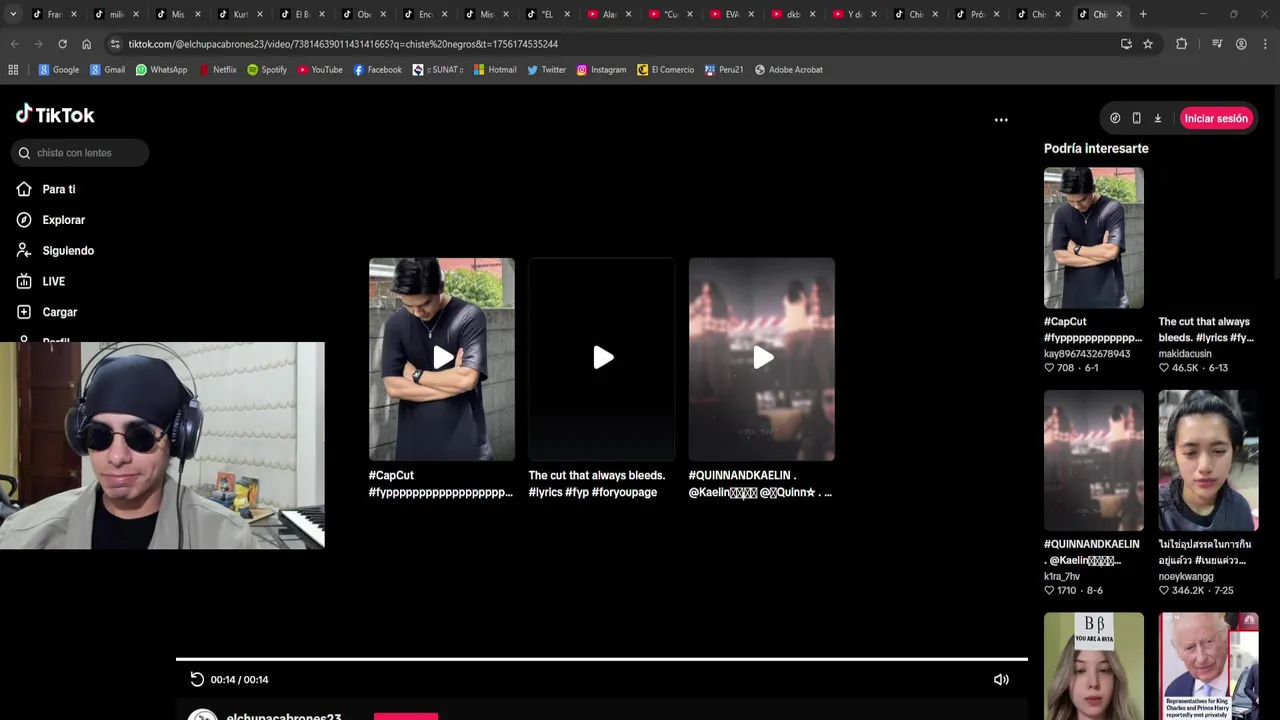Open the Instagram bookmark
1280x720 pixels.
602,70
